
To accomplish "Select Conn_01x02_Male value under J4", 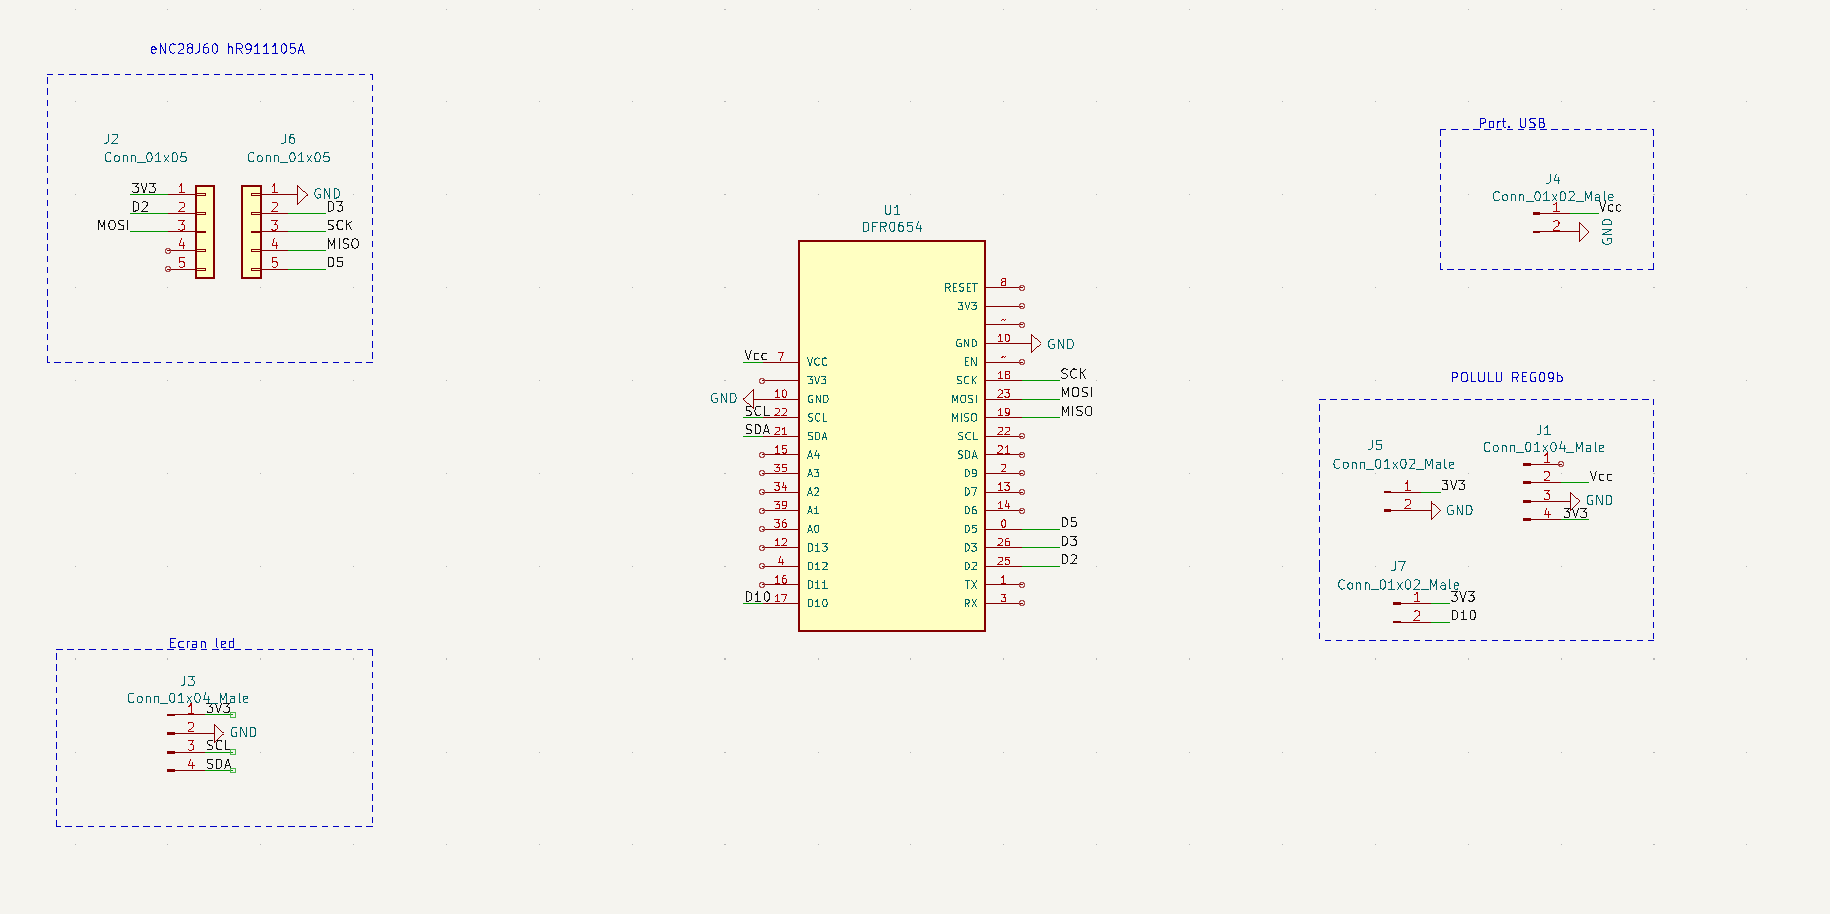I will (x=1553, y=196).
